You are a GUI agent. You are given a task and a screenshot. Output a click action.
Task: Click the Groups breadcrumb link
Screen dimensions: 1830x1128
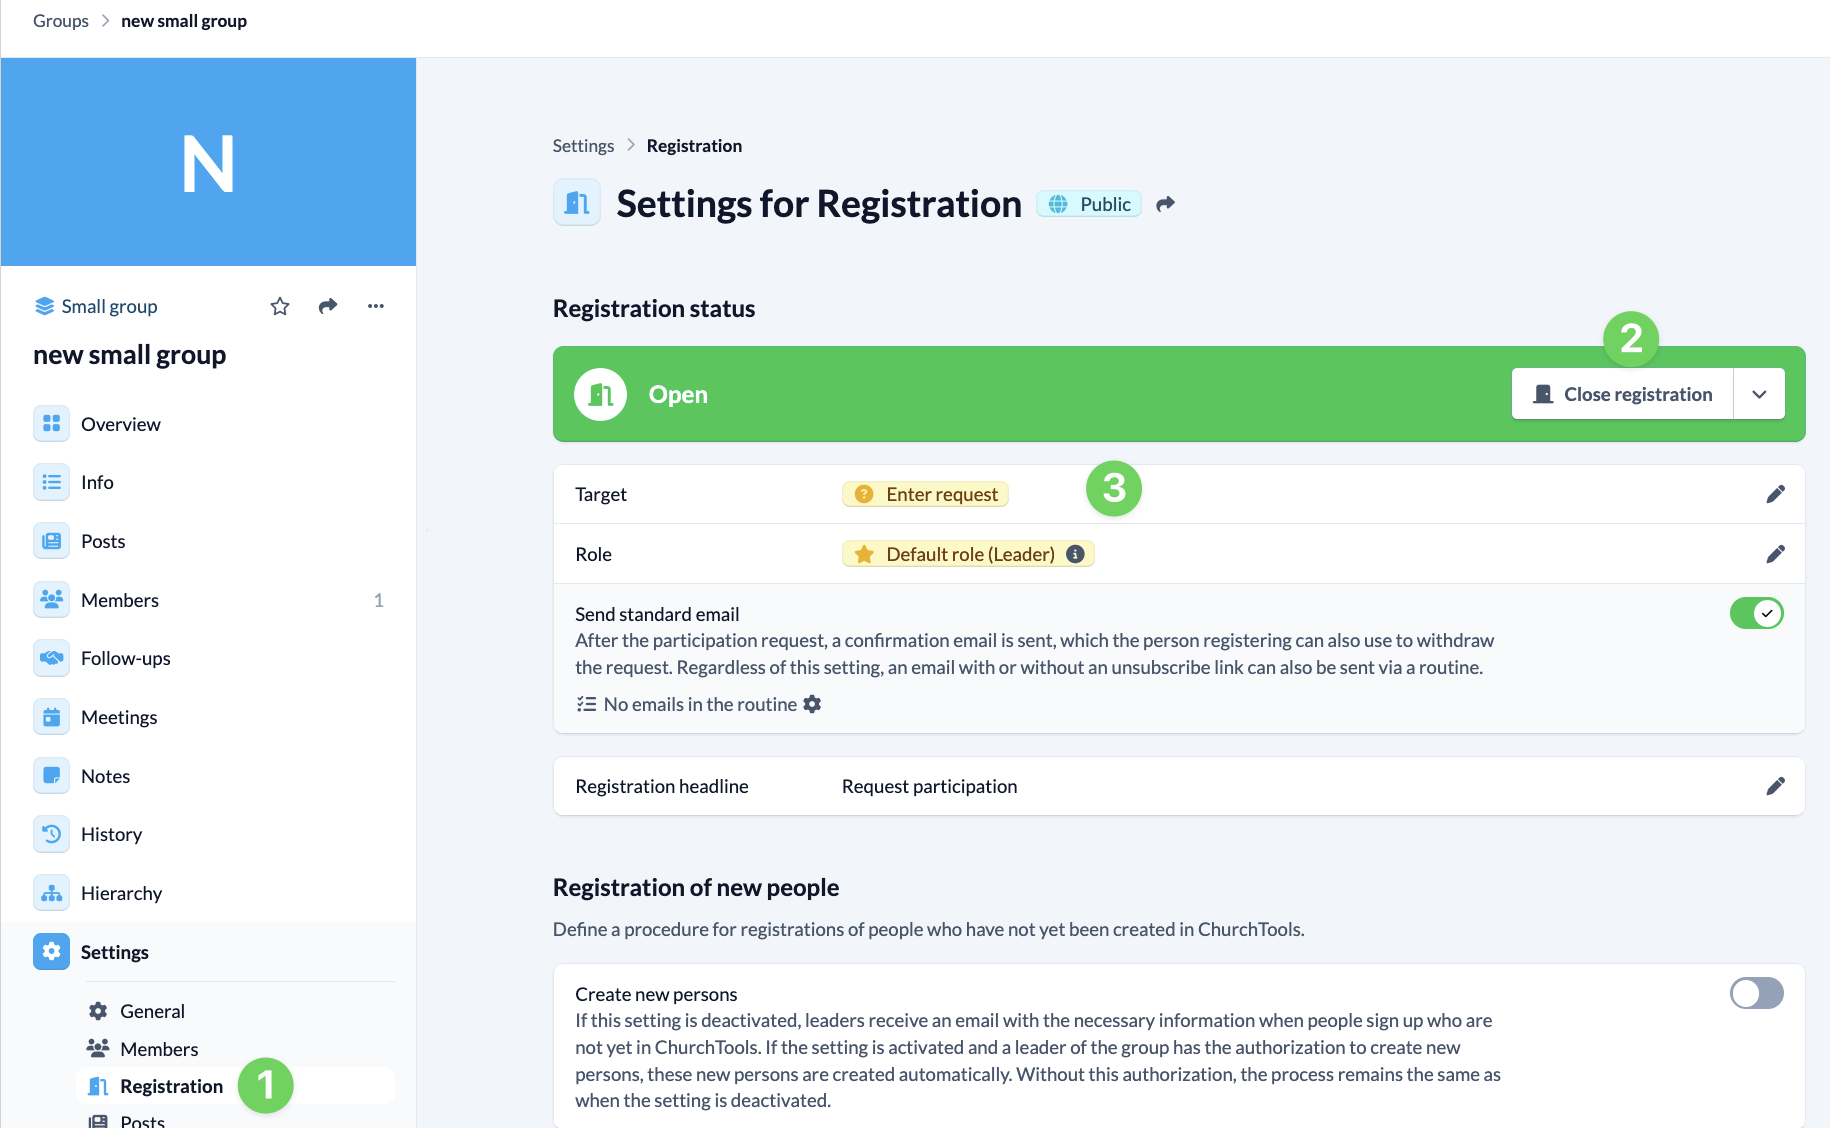pos(61,21)
